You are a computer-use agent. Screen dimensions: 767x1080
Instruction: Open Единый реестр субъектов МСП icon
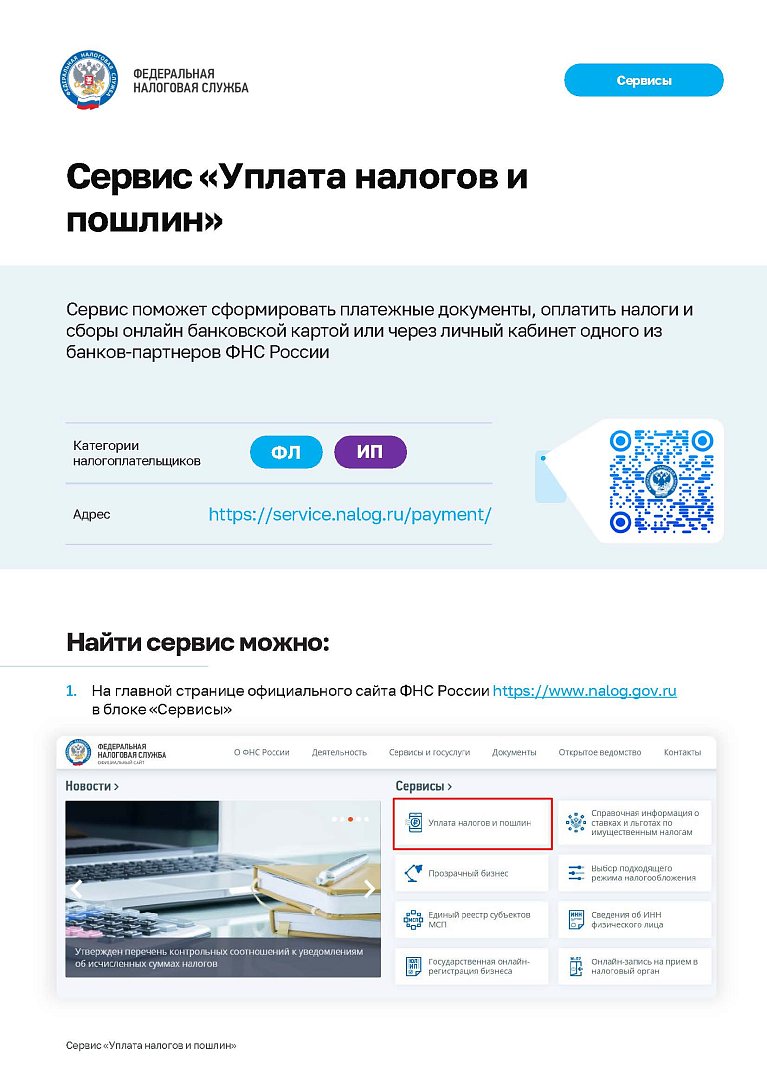coord(413,920)
